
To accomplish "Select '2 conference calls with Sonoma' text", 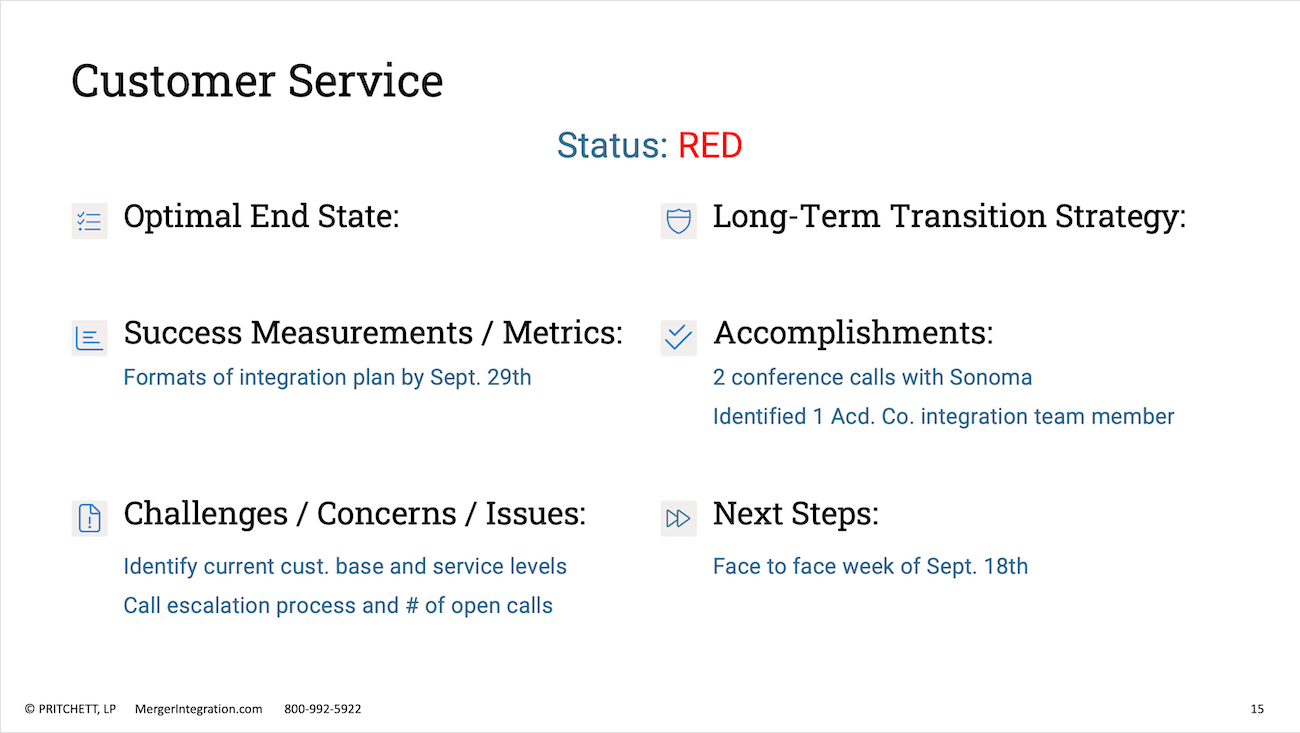I will click(872, 378).
